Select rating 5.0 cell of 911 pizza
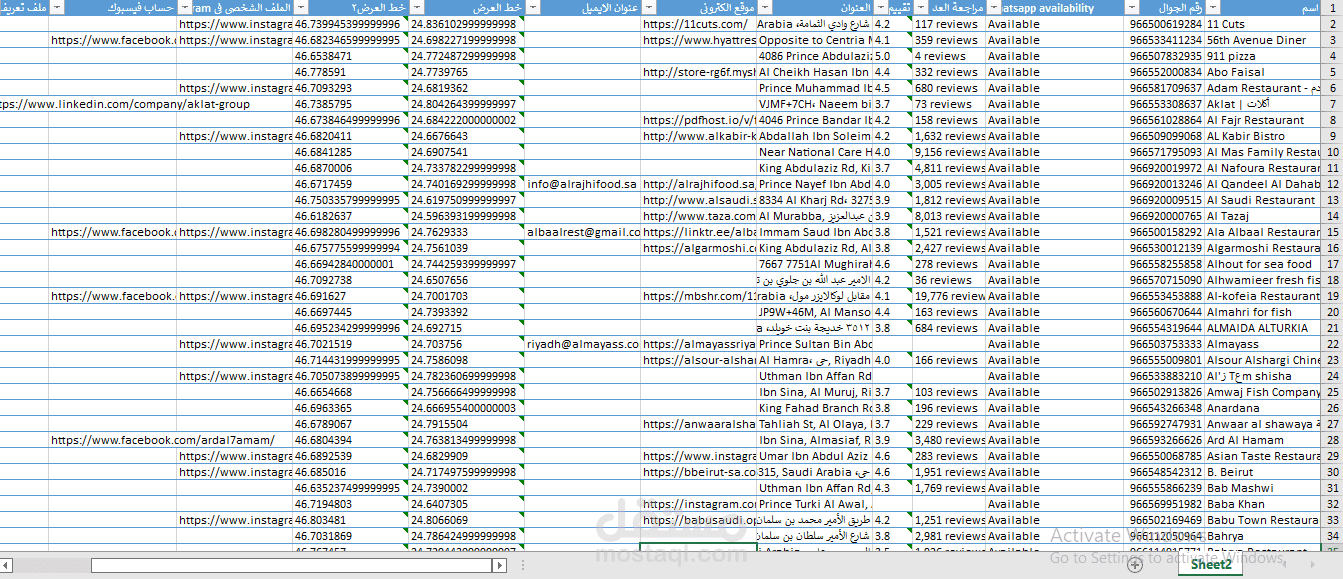Screen dimensions: 1343x579 pyautogui.click(x=893, y=55)
